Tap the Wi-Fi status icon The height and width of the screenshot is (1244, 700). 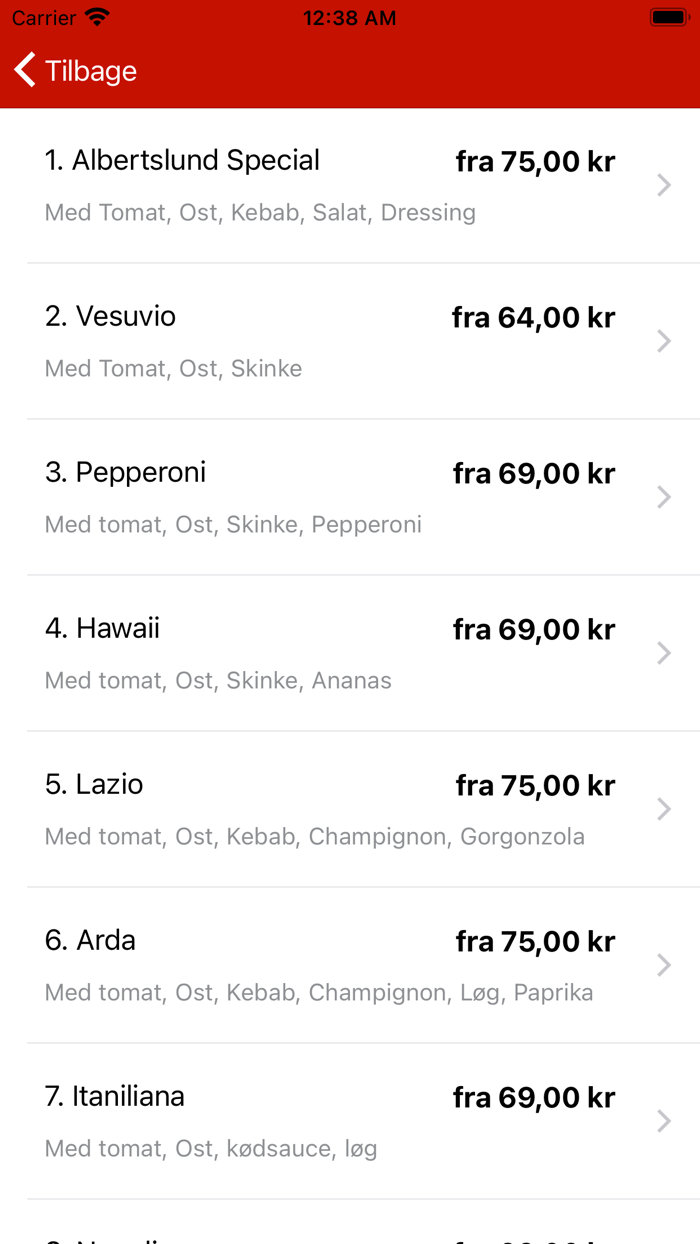pos(97,18)
